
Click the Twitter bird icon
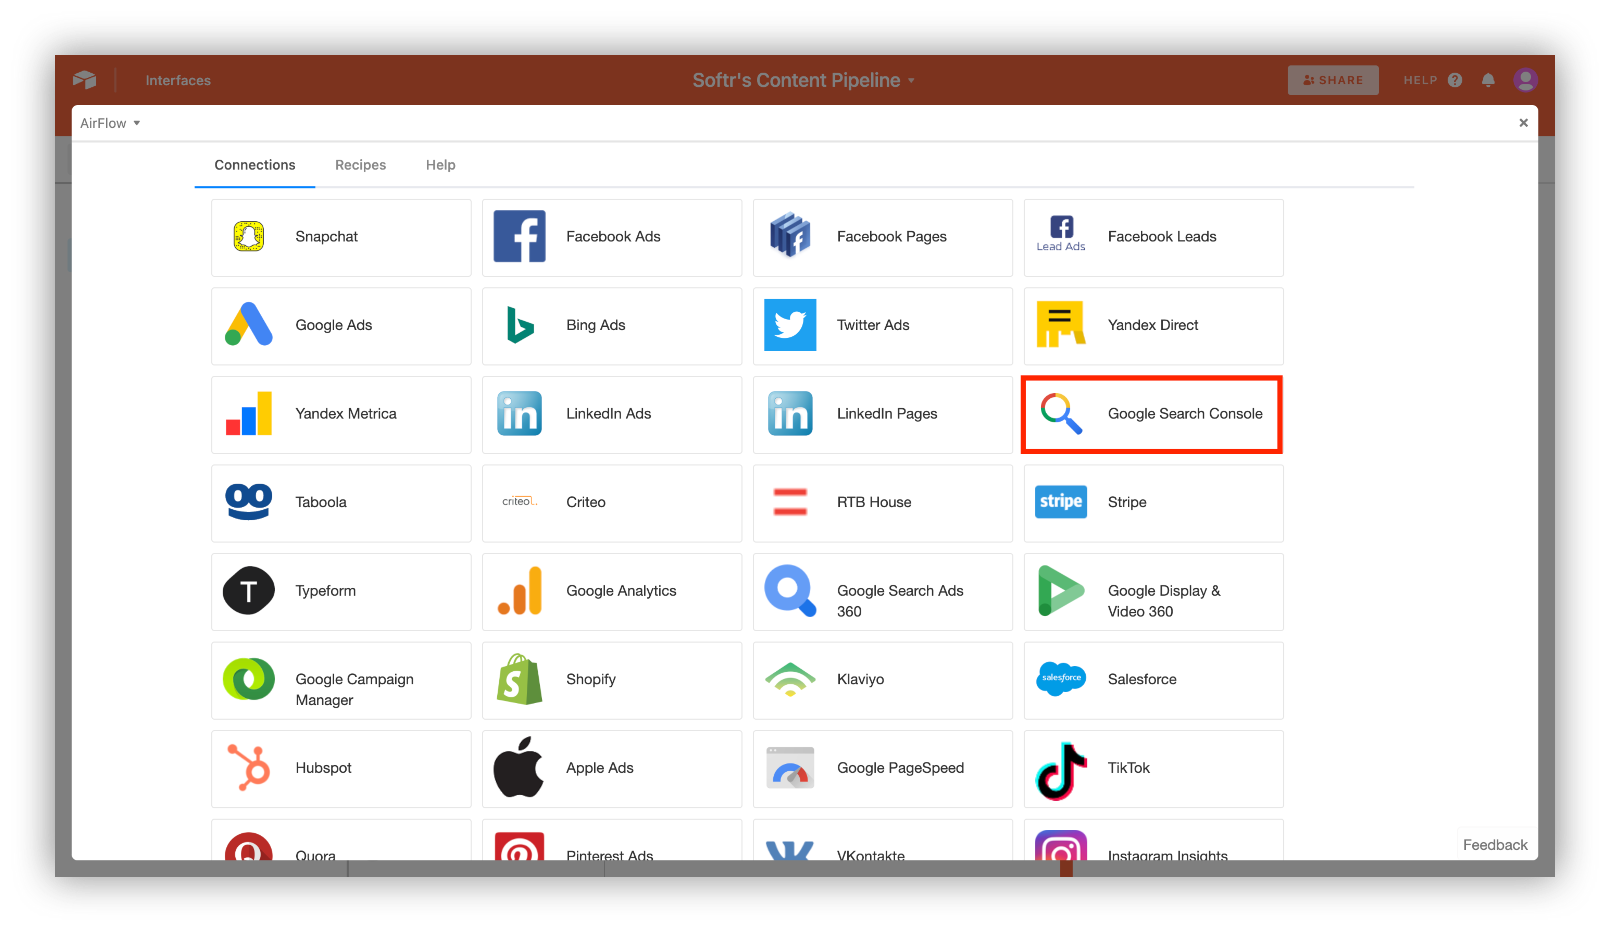click(790, 325)
